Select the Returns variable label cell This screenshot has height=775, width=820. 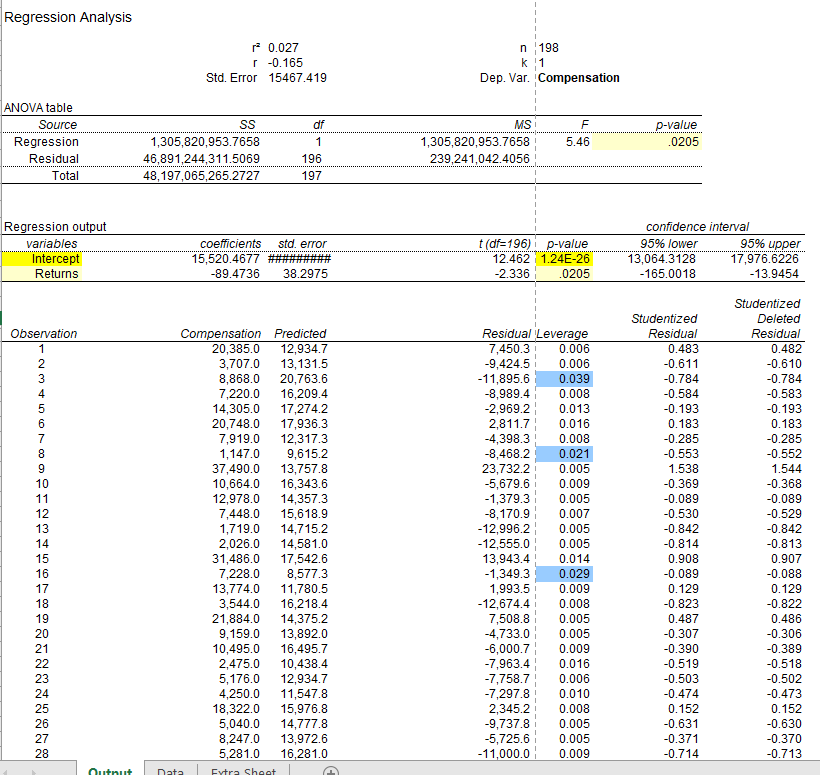click(x=42, y=273)
